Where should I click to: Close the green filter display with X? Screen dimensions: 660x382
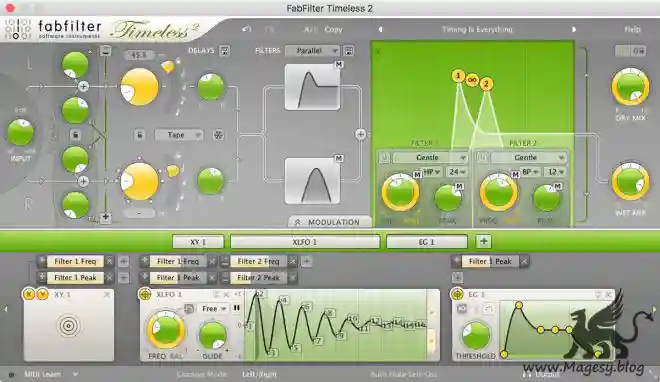click(378, 51)
